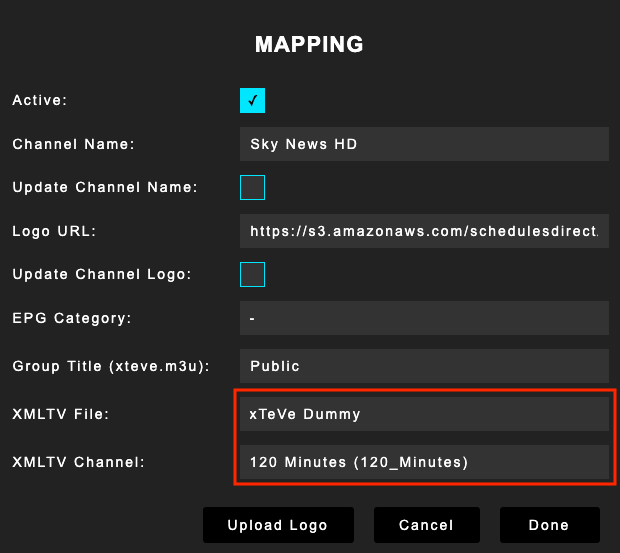This screenshot has width=620, height=553.
Task: Click the "XMLTV Channel:" label
Action: point(77,462)
